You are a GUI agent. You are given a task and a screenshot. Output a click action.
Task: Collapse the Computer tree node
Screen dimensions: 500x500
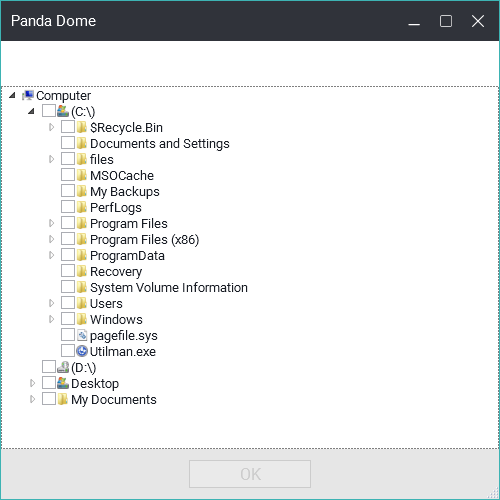12,96
